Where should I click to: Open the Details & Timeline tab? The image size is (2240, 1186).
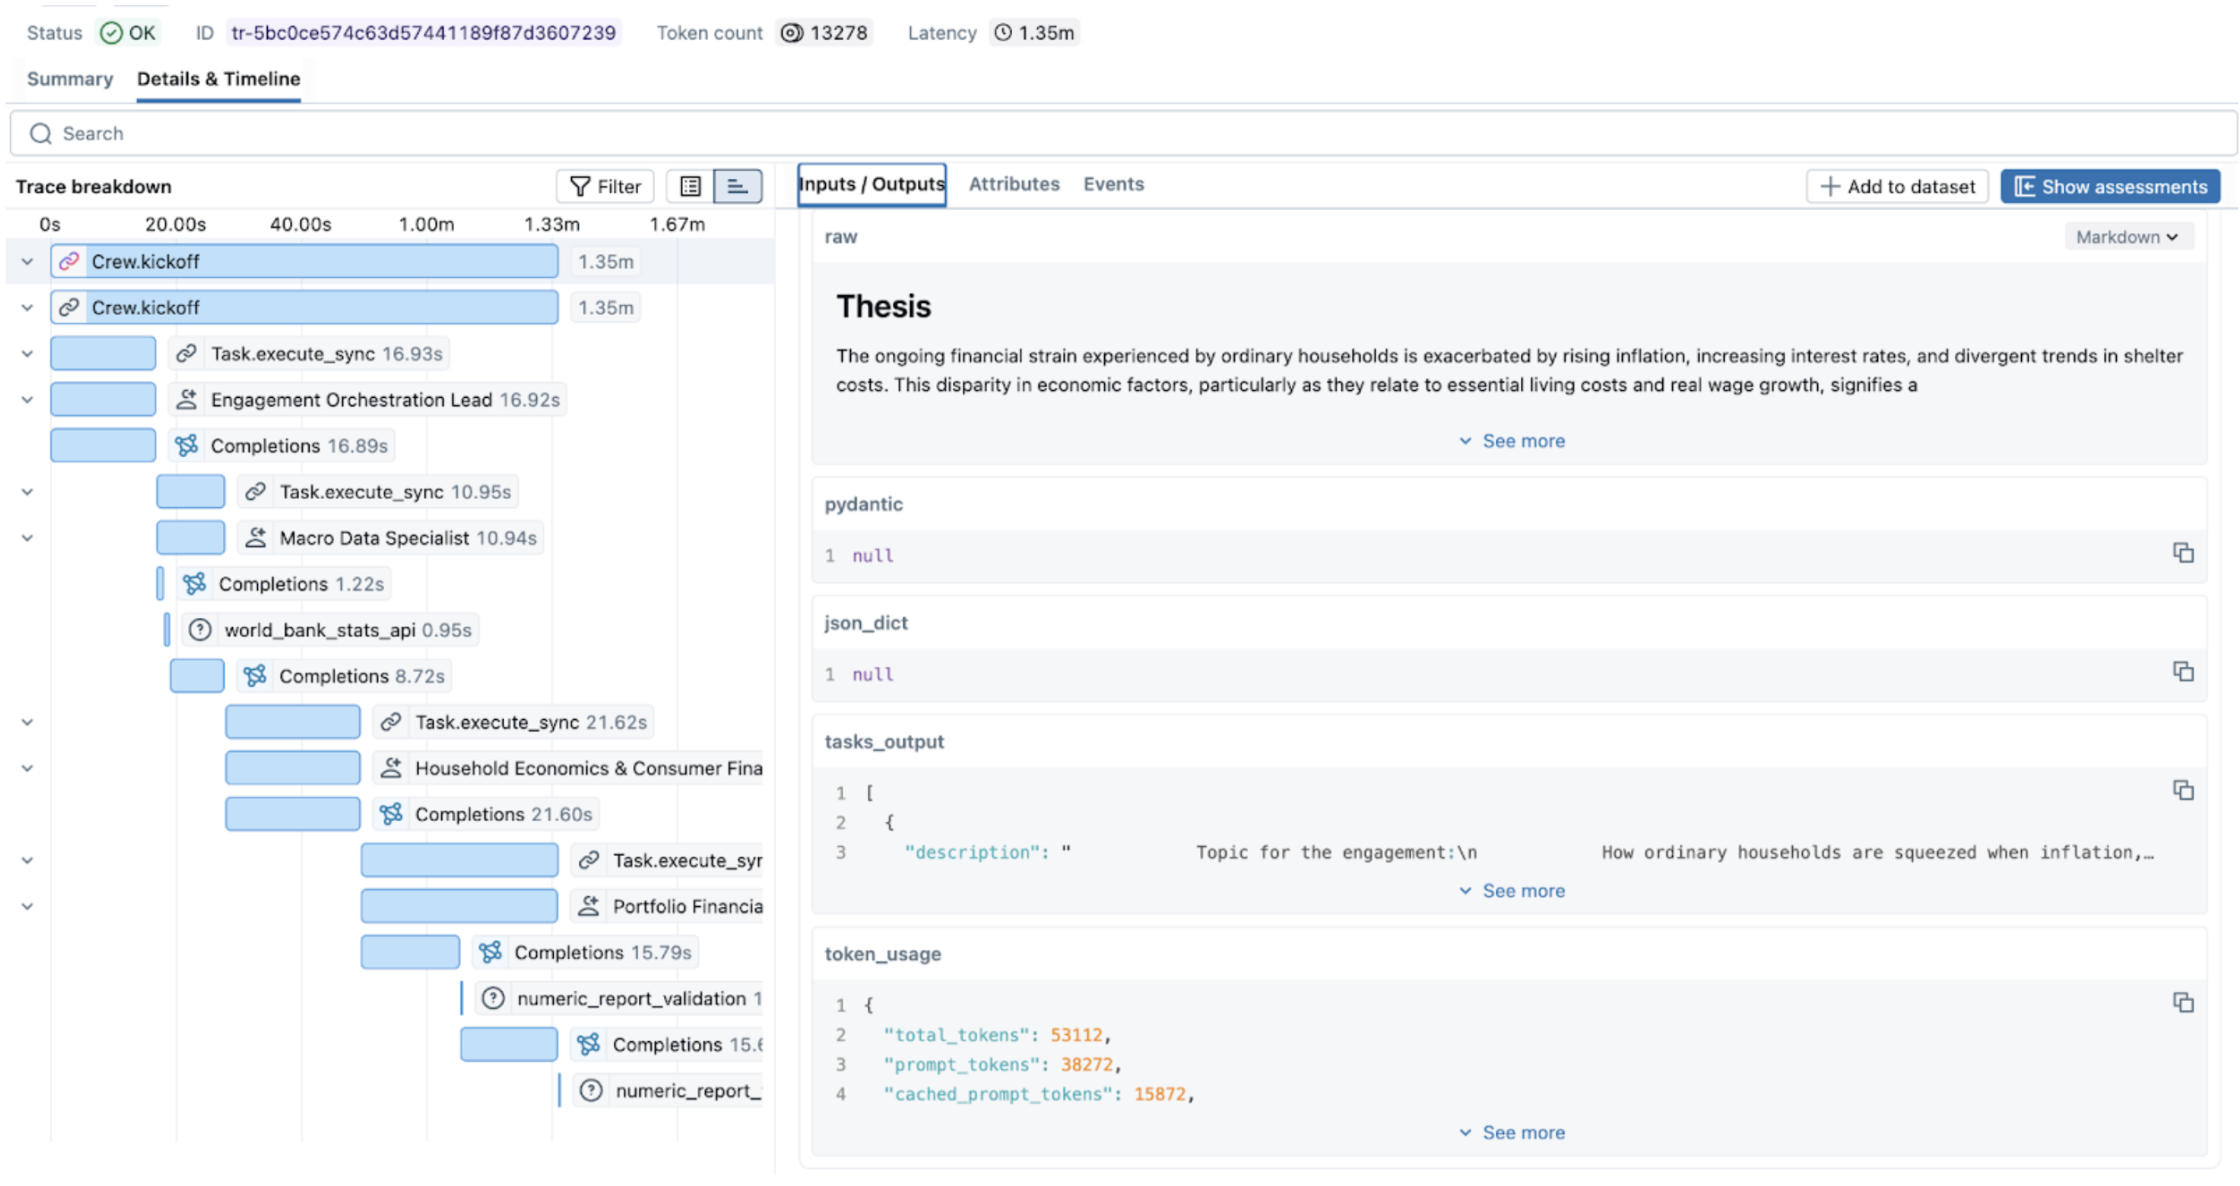[x=218, y=79]
